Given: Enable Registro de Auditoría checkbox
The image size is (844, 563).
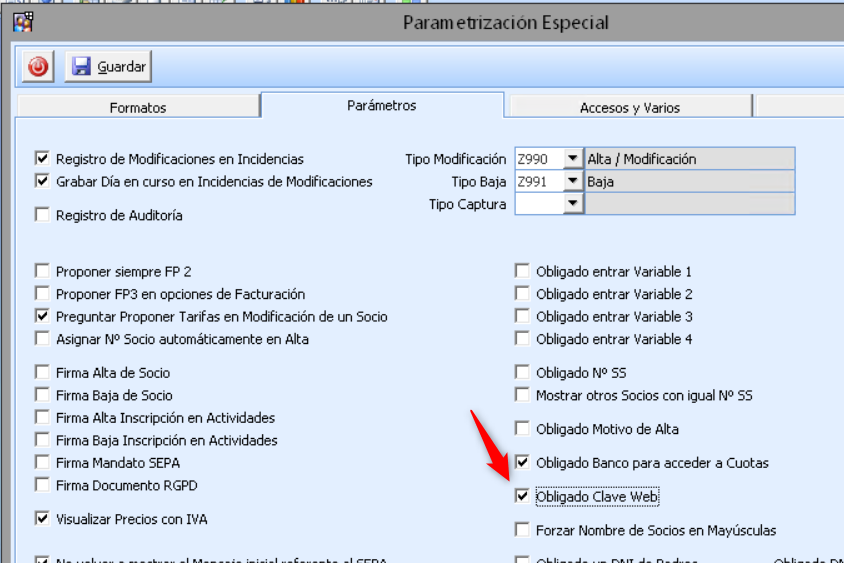Looking at the screenshot, I should 42,215.
